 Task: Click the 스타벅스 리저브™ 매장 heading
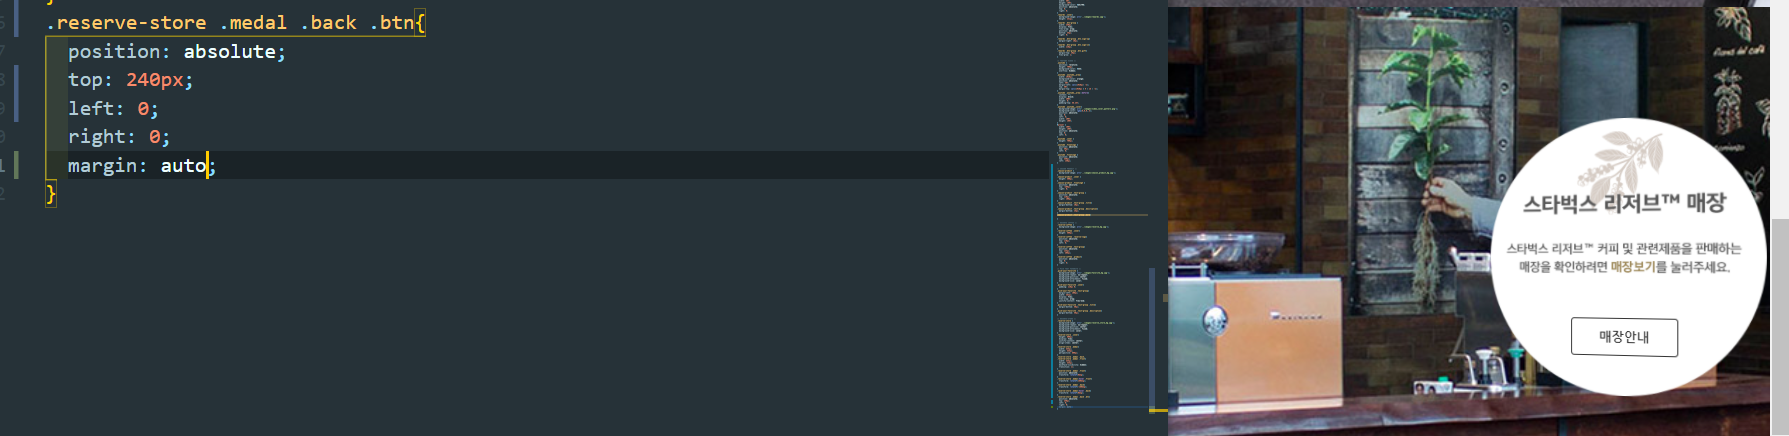point(1624,203)
